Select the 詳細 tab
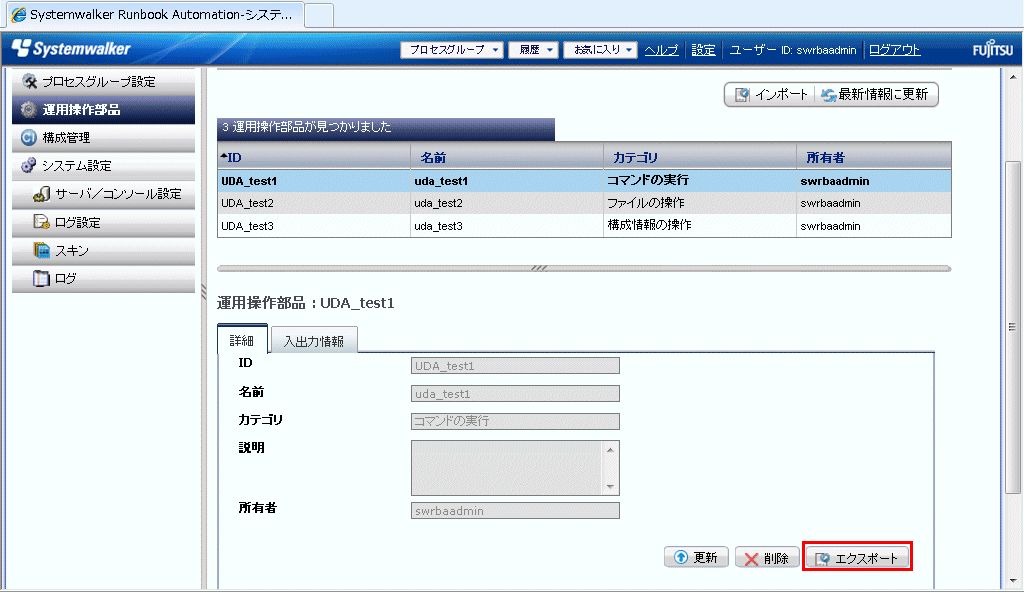The width and height of the screenshot is (1024, 592). pos(242,340)
